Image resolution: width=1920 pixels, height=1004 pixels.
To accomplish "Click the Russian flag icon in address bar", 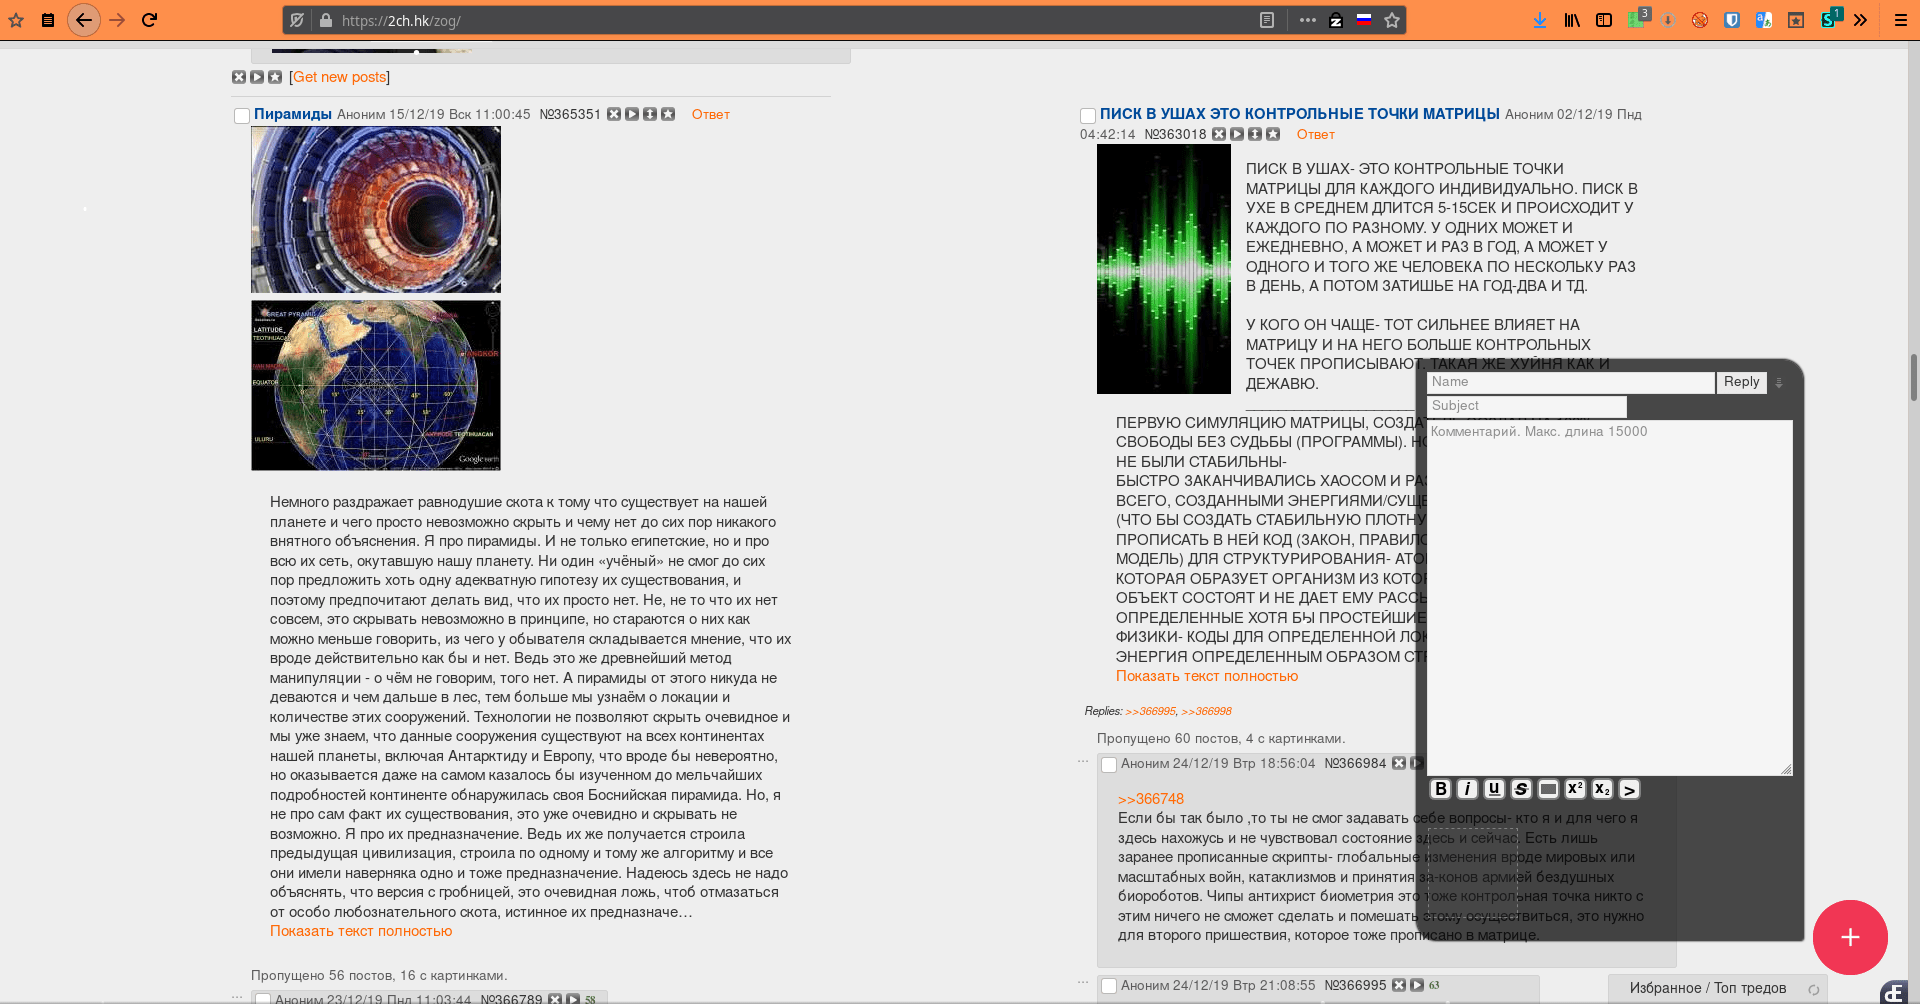I will [1364, 20].
